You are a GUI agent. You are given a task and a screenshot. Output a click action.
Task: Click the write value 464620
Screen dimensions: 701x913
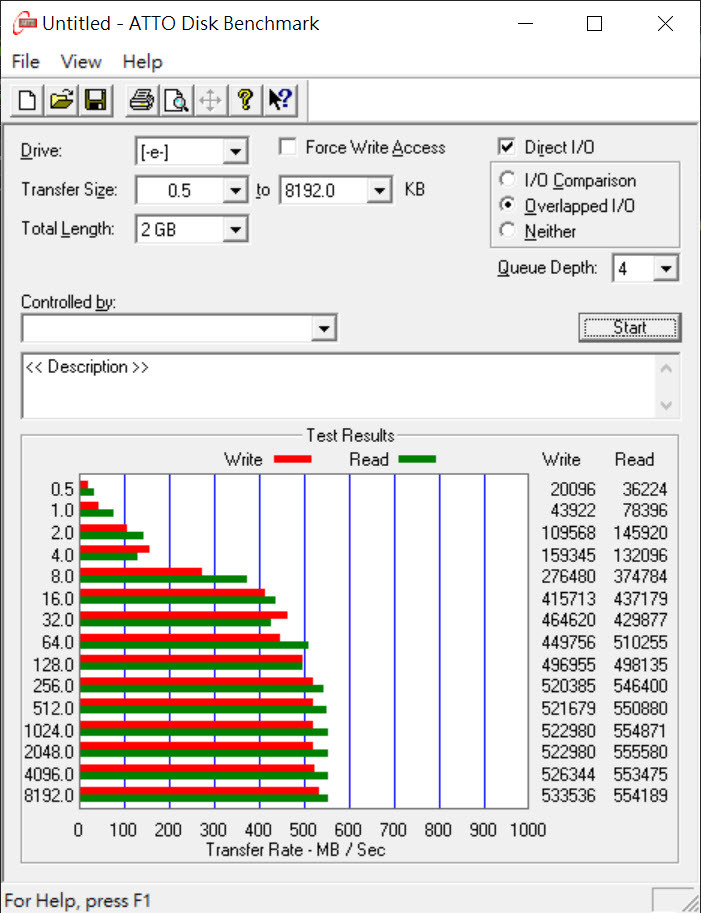point(568,620)
